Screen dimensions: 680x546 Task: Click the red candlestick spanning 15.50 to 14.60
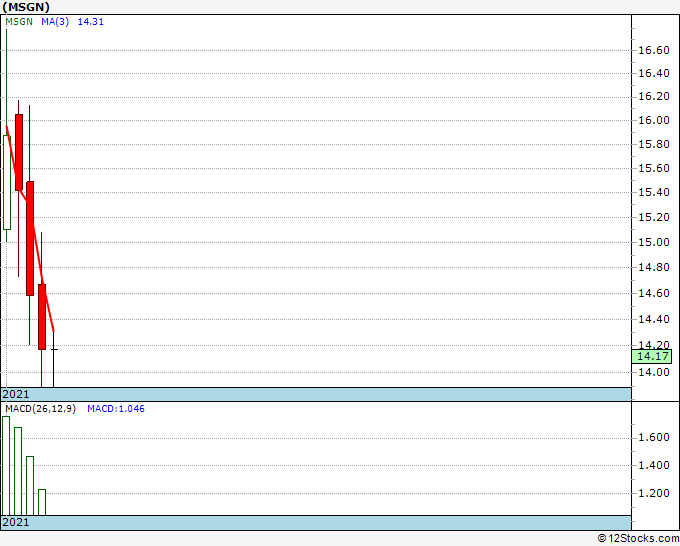[x=30, y=239]
